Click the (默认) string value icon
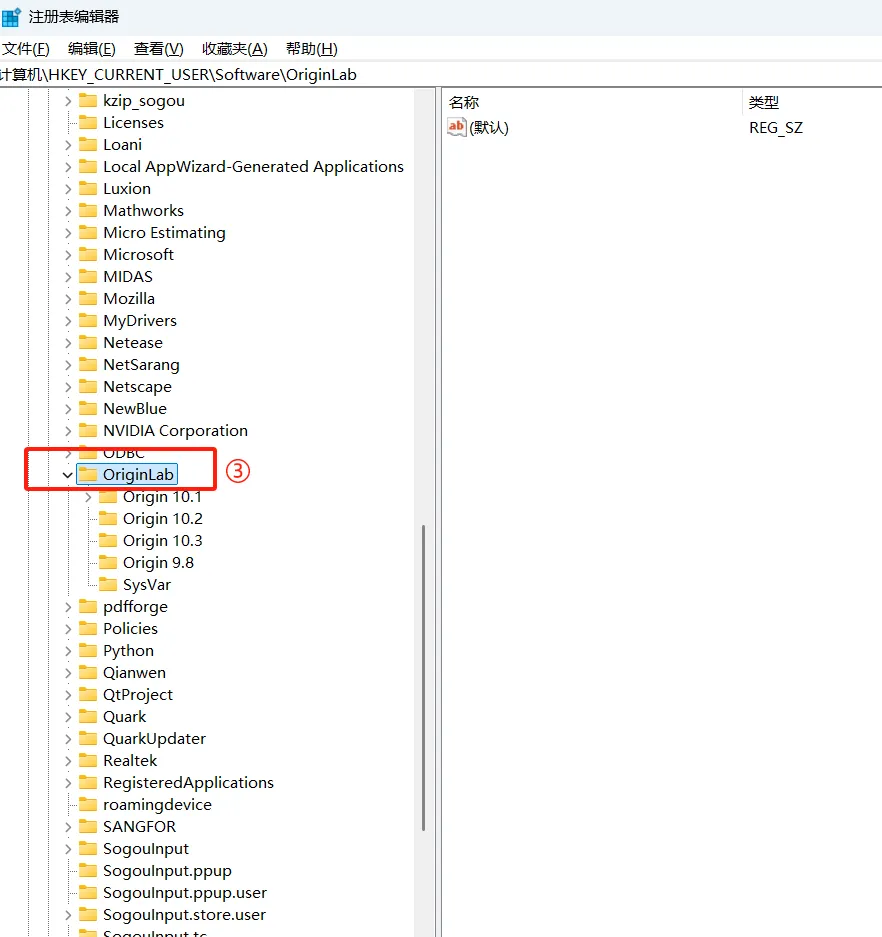This screenshot has height=937, width=882. [x=457, y=127]
